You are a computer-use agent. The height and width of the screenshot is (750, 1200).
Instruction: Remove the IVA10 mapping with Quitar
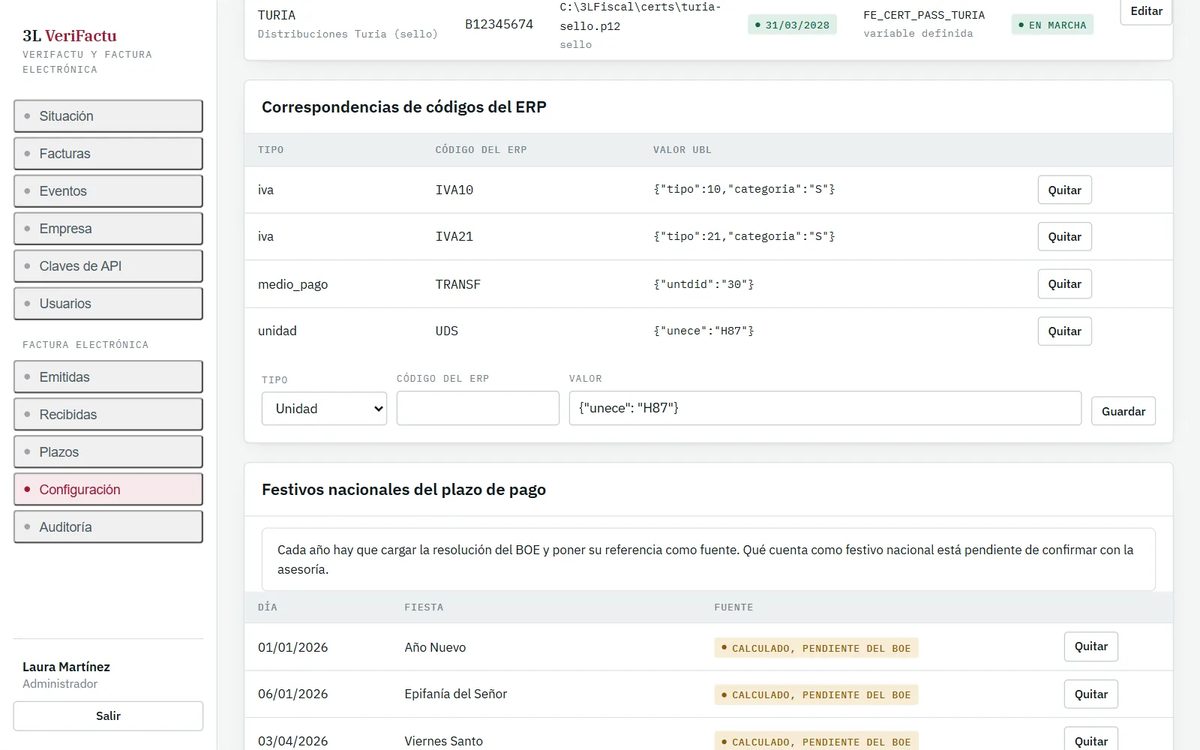pyautogui.click(x=1064, y=190)
